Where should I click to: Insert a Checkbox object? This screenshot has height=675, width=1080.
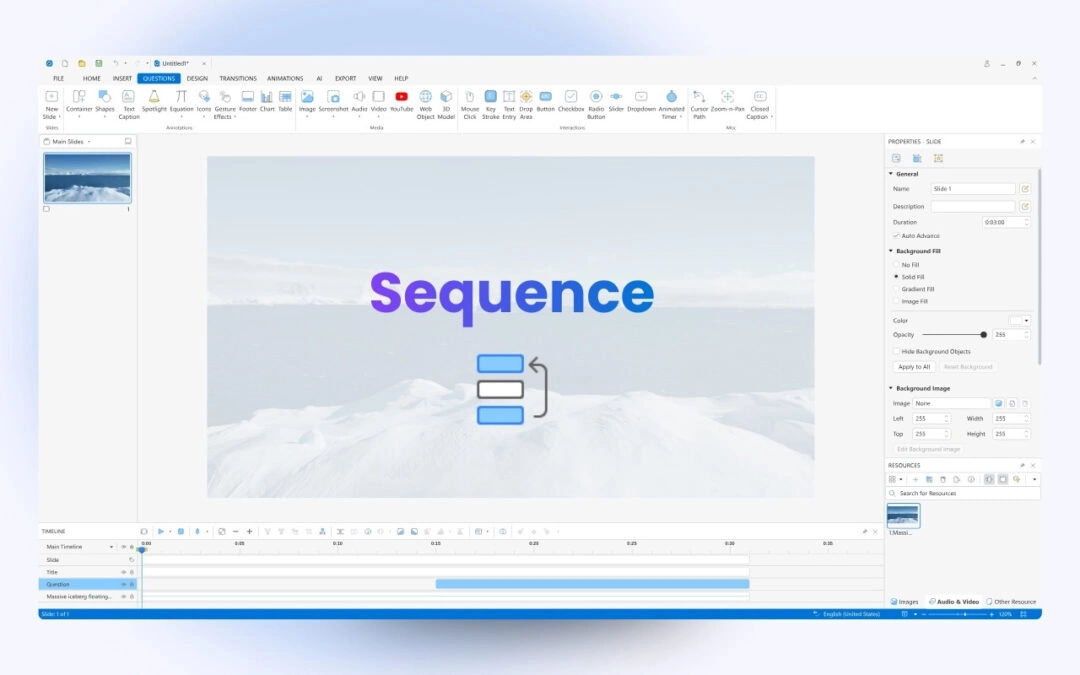tap(571, 101)
